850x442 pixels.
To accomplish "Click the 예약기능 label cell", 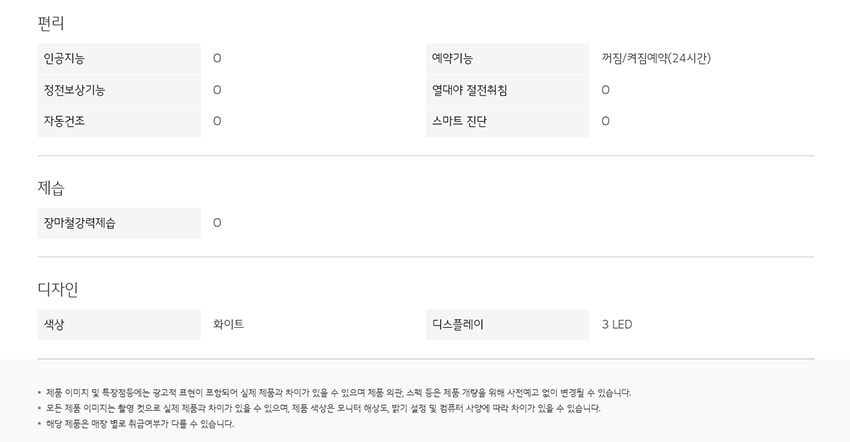I will coord(452,59).
